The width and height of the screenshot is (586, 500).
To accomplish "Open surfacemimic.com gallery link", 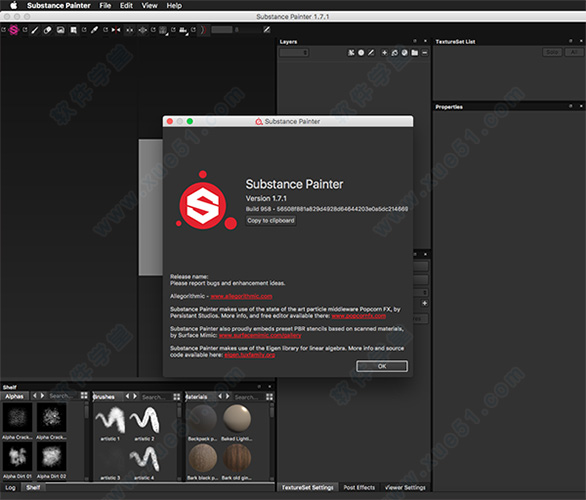I will pyautogui.click(x=260, y=335).
